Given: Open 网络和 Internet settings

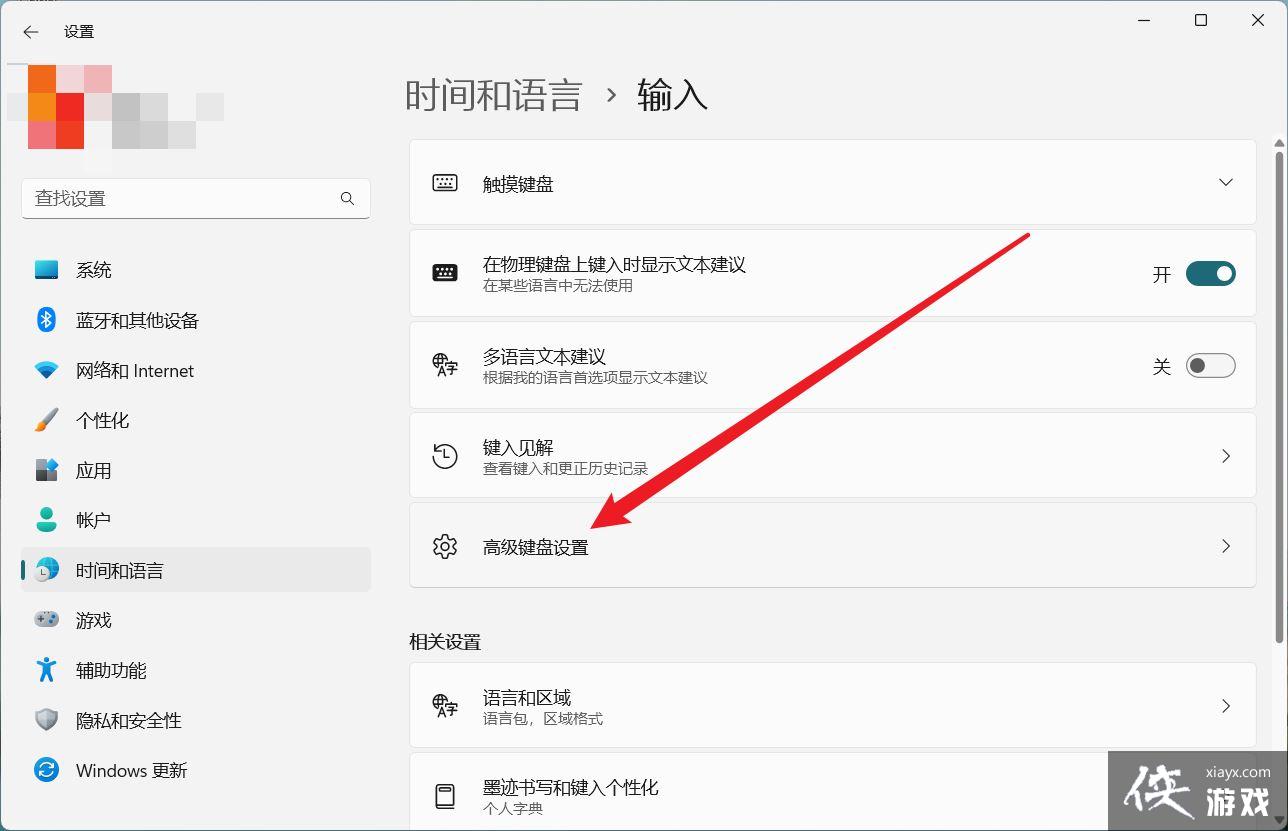Looking at the screenshot, I should pyautogui.click(x=135, y=370).
